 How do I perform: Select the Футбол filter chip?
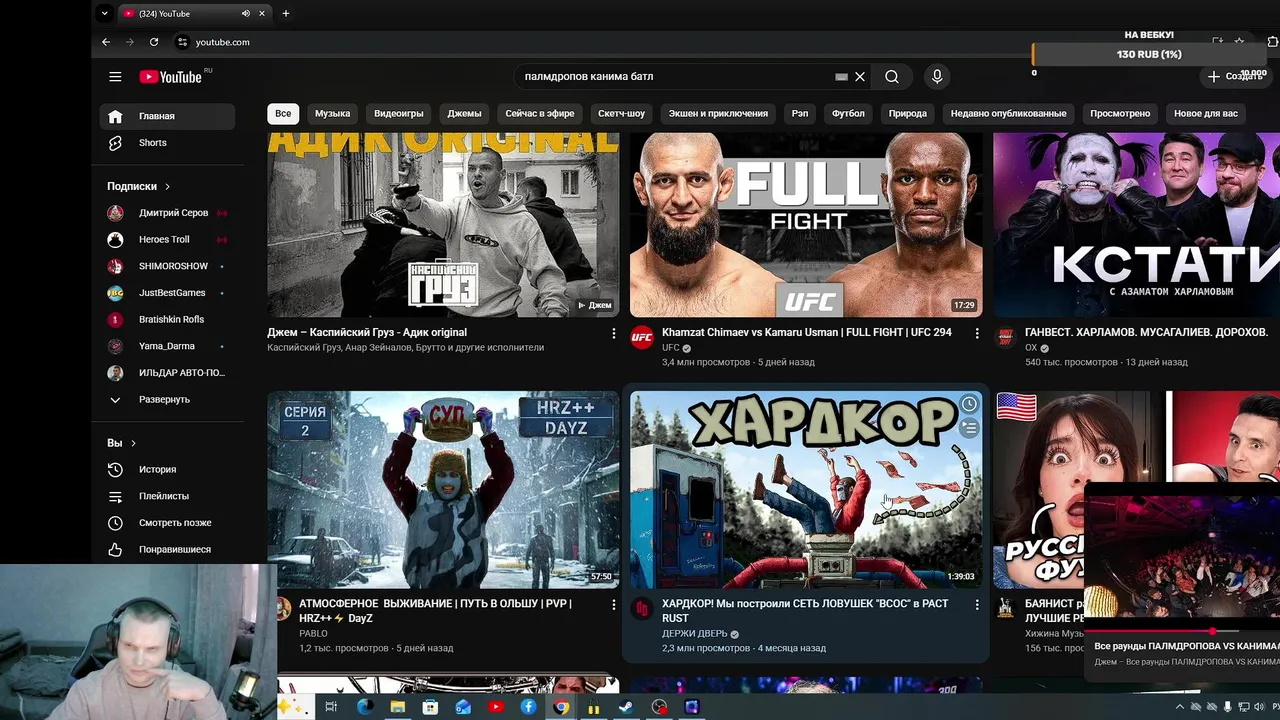[848, 113]
